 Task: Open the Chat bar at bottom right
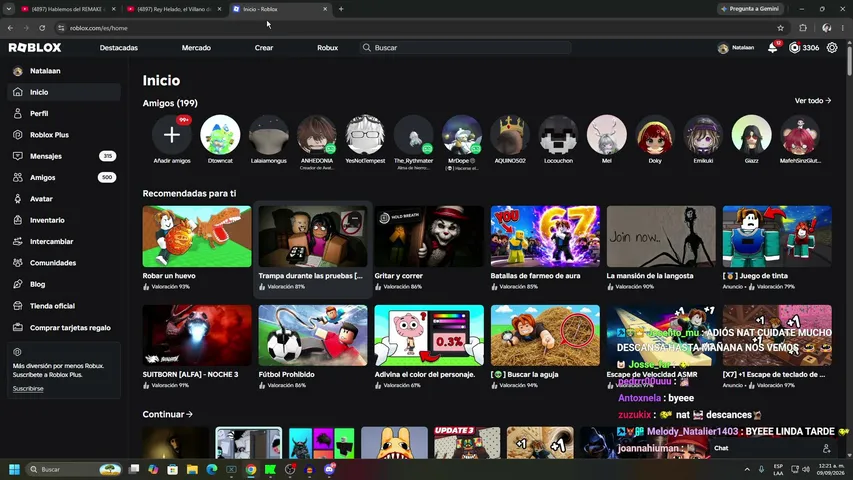click(x=773, y=448)
